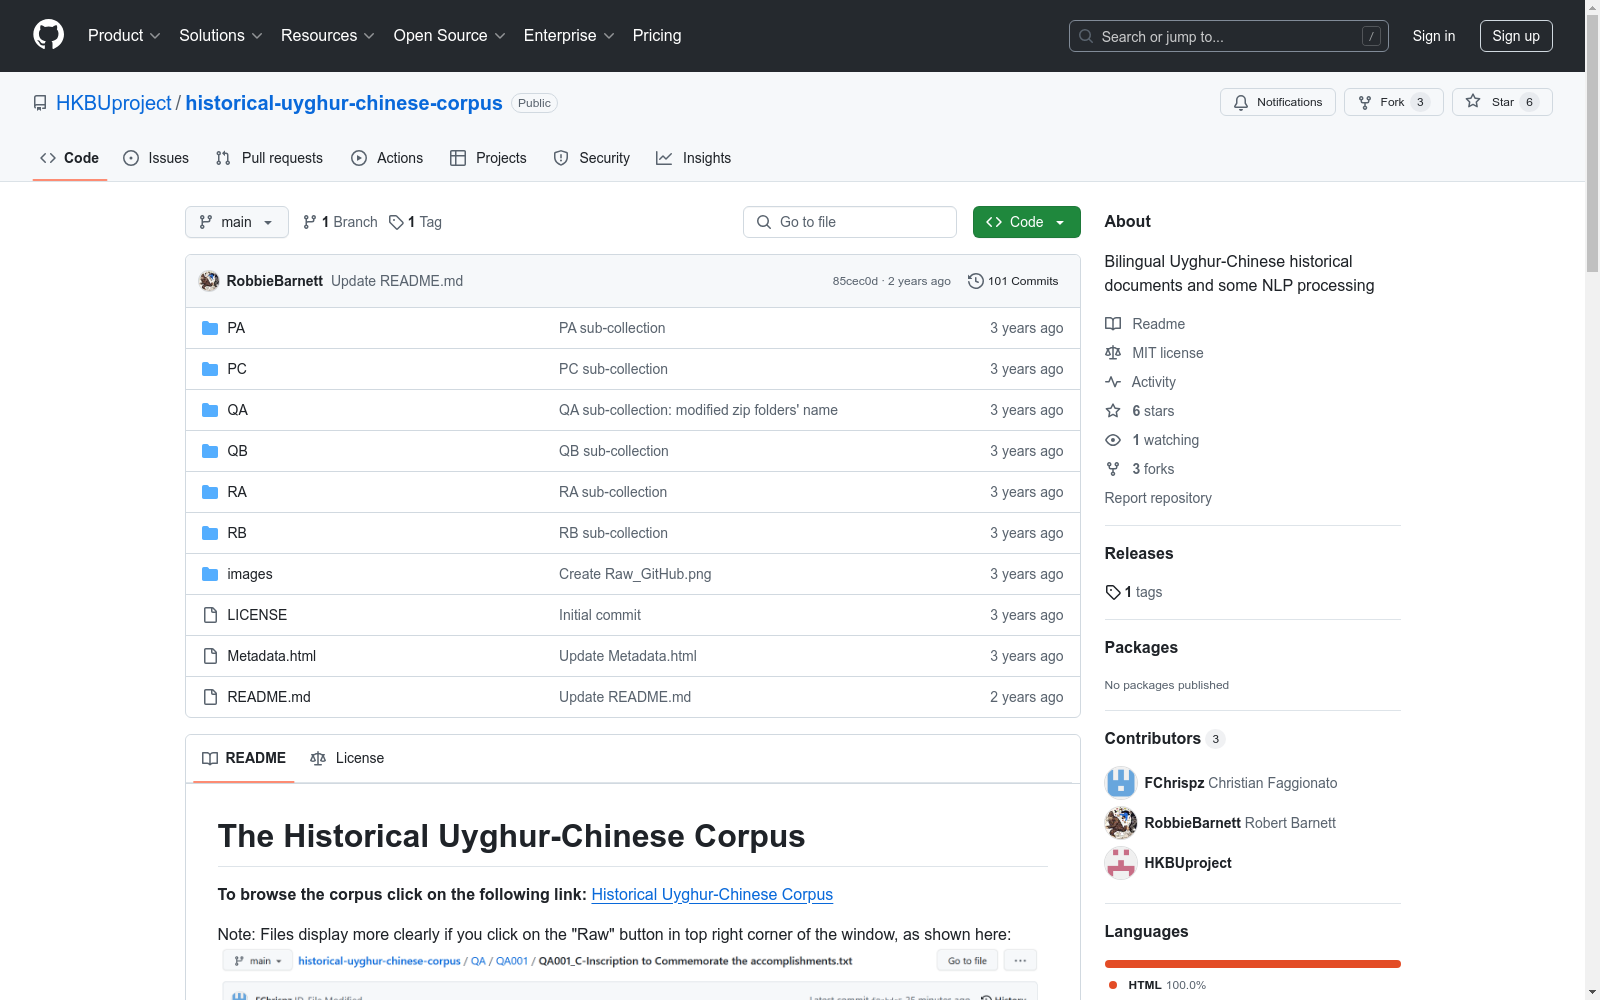
Task: View the 1 watching eye link
Action: pyautogui.click(x=1152, y=440)
